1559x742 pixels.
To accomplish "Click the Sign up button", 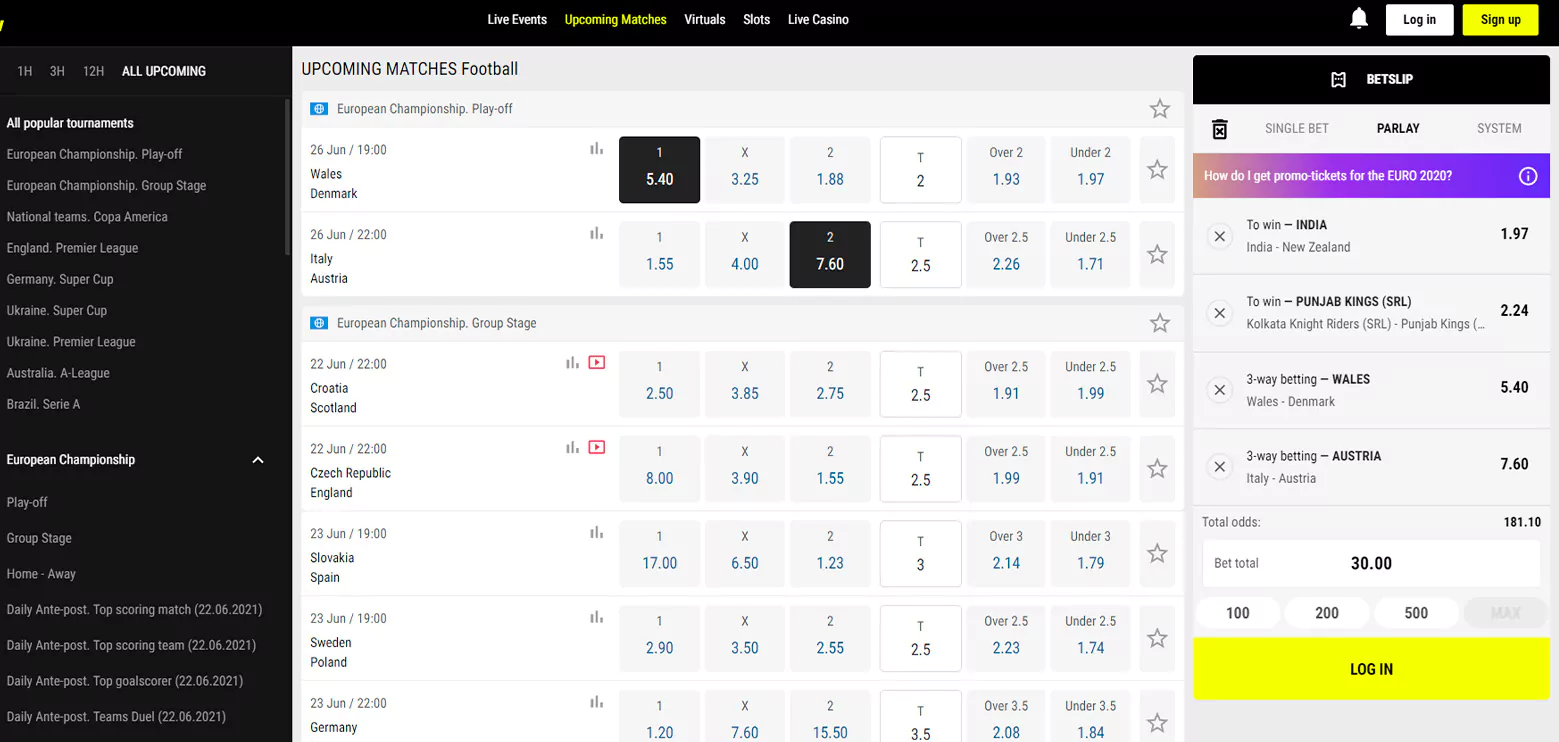I will 1500,20.
